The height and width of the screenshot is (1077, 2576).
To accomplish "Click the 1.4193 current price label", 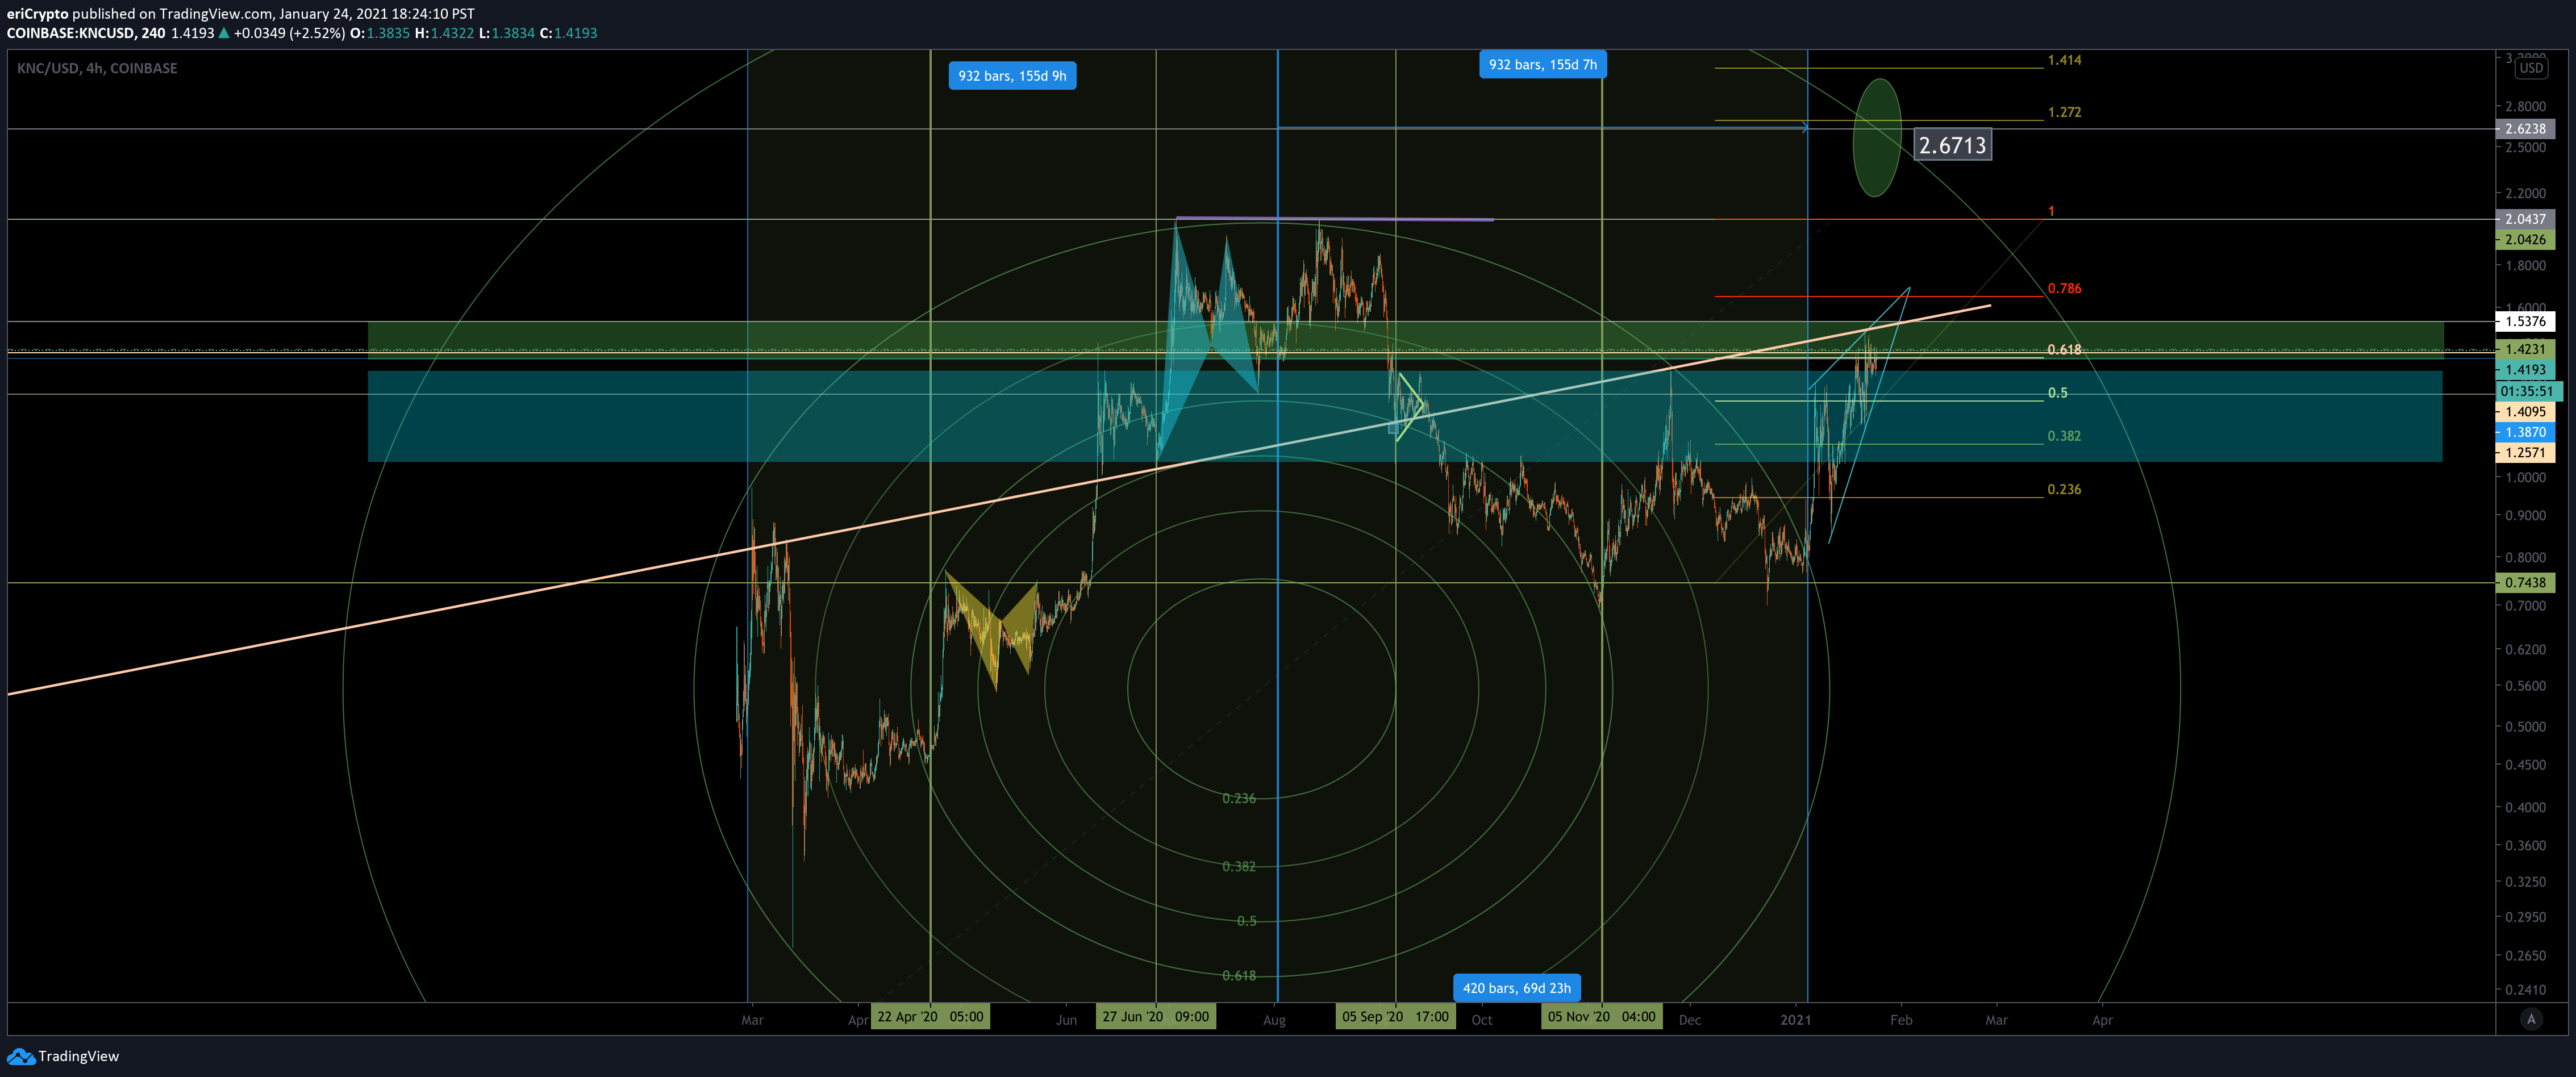I will (x=2525, y=370).
